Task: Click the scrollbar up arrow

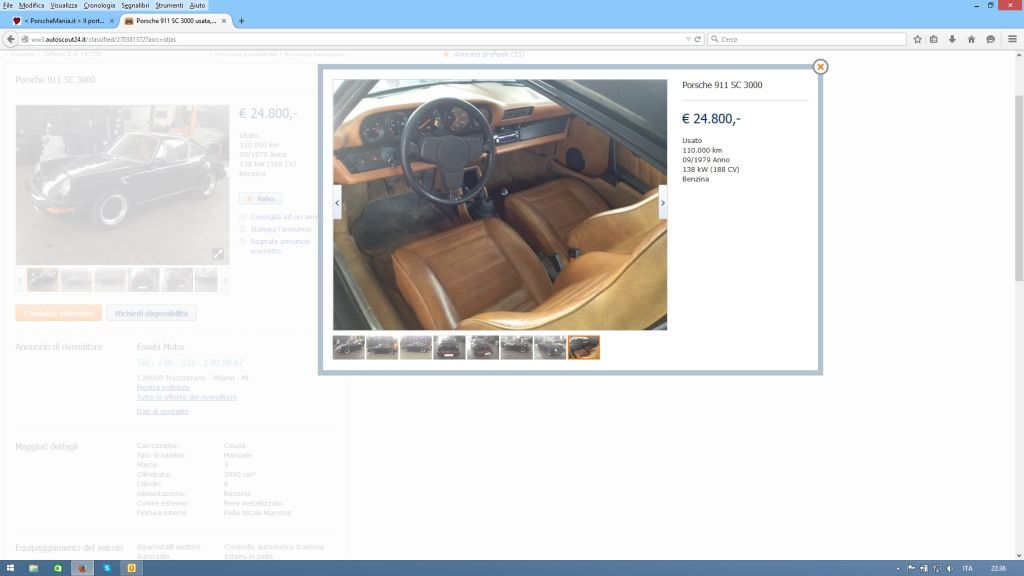Action: click(x=1019, y=56)
